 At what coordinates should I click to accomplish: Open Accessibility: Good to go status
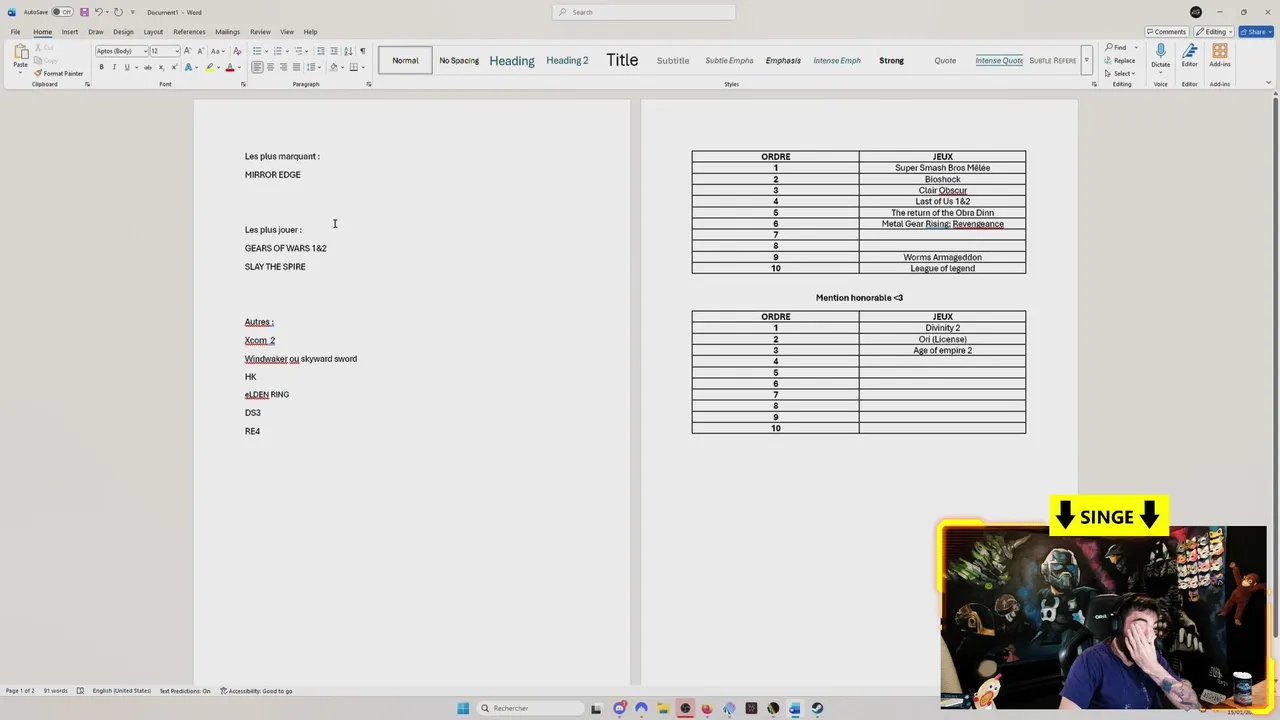[257, 691]
